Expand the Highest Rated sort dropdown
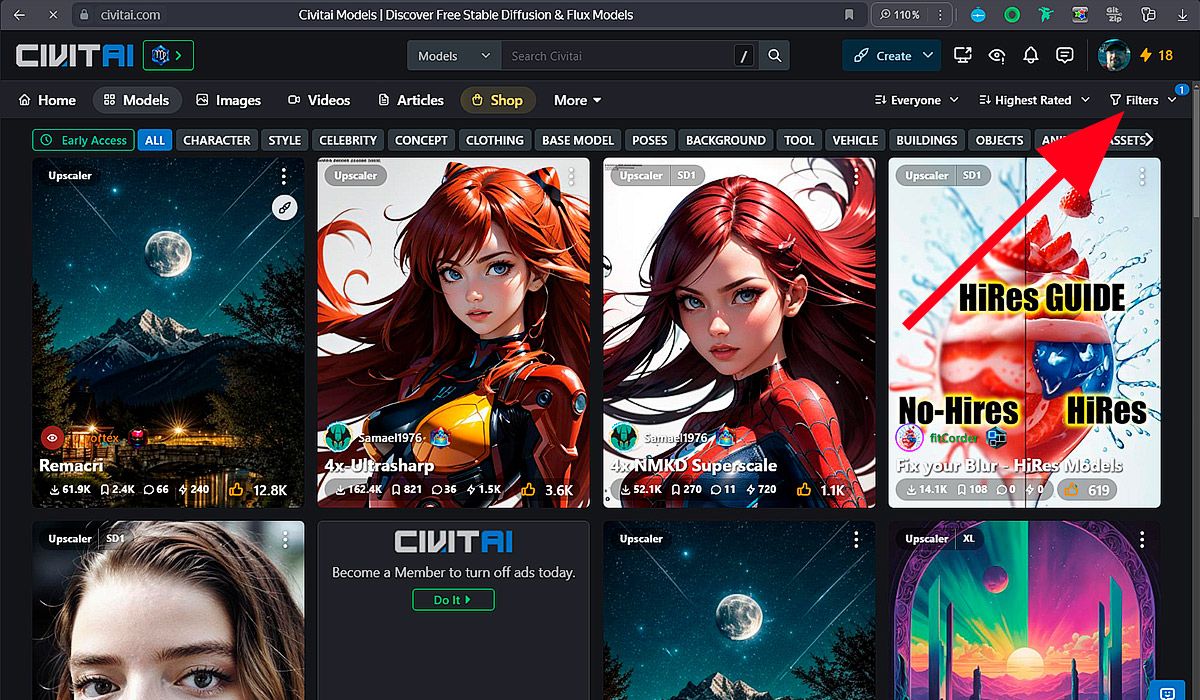This screenshot has height=700, width=1200. click(1034, 100)
